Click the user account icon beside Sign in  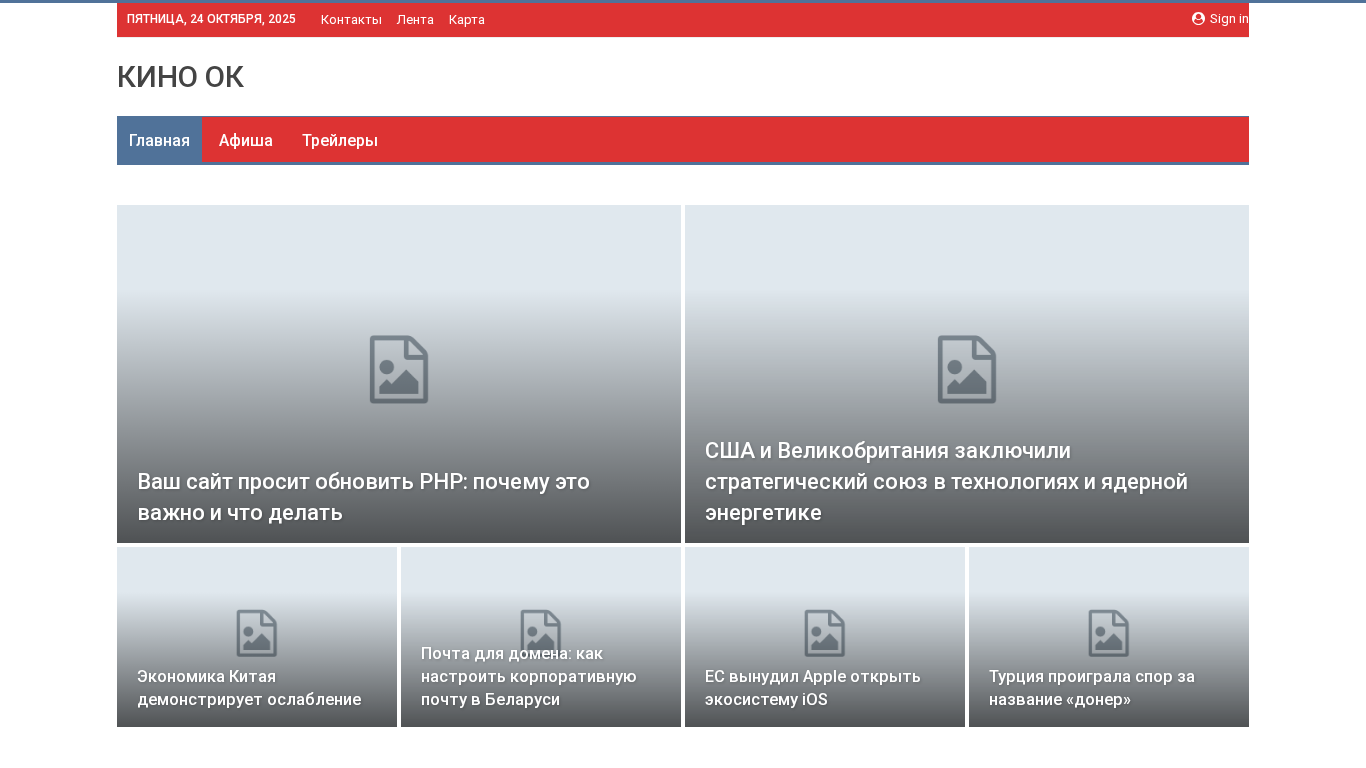coord(1198,18)
